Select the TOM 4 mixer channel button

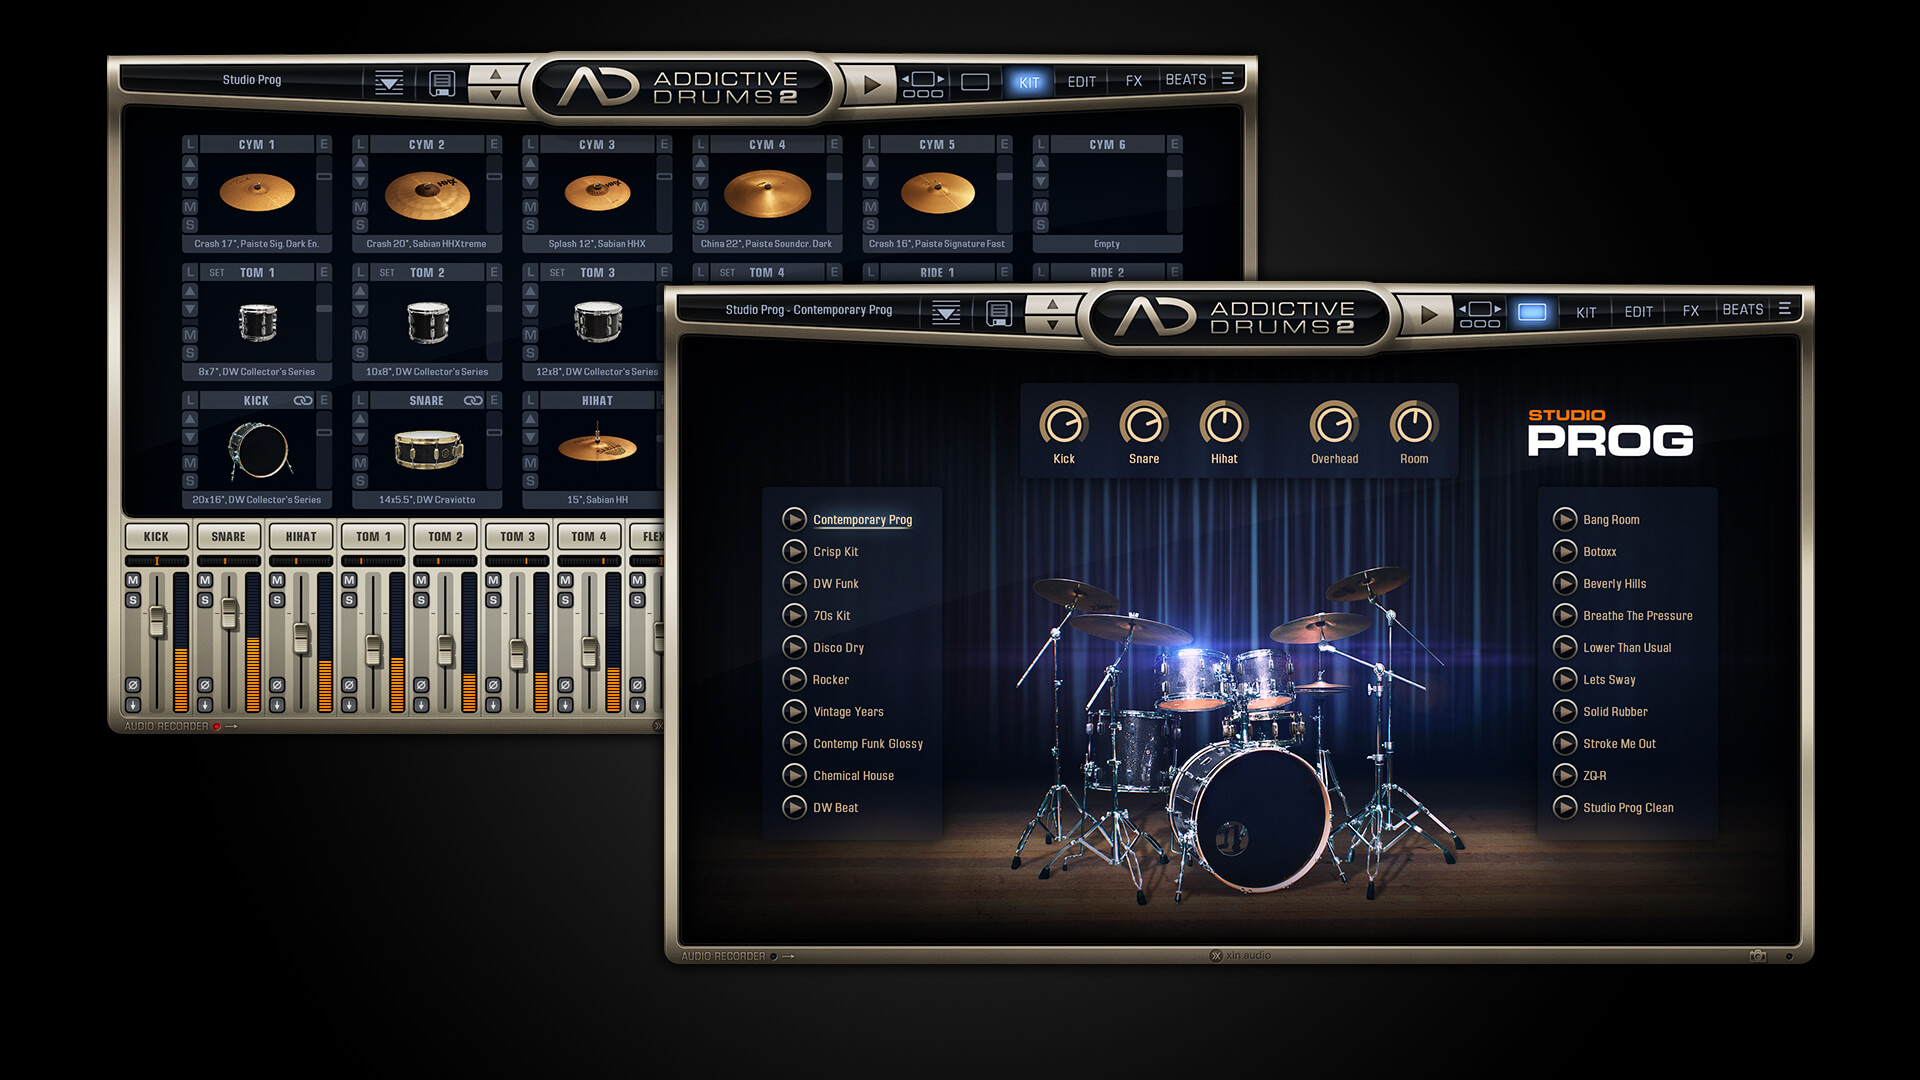[589, 537]
